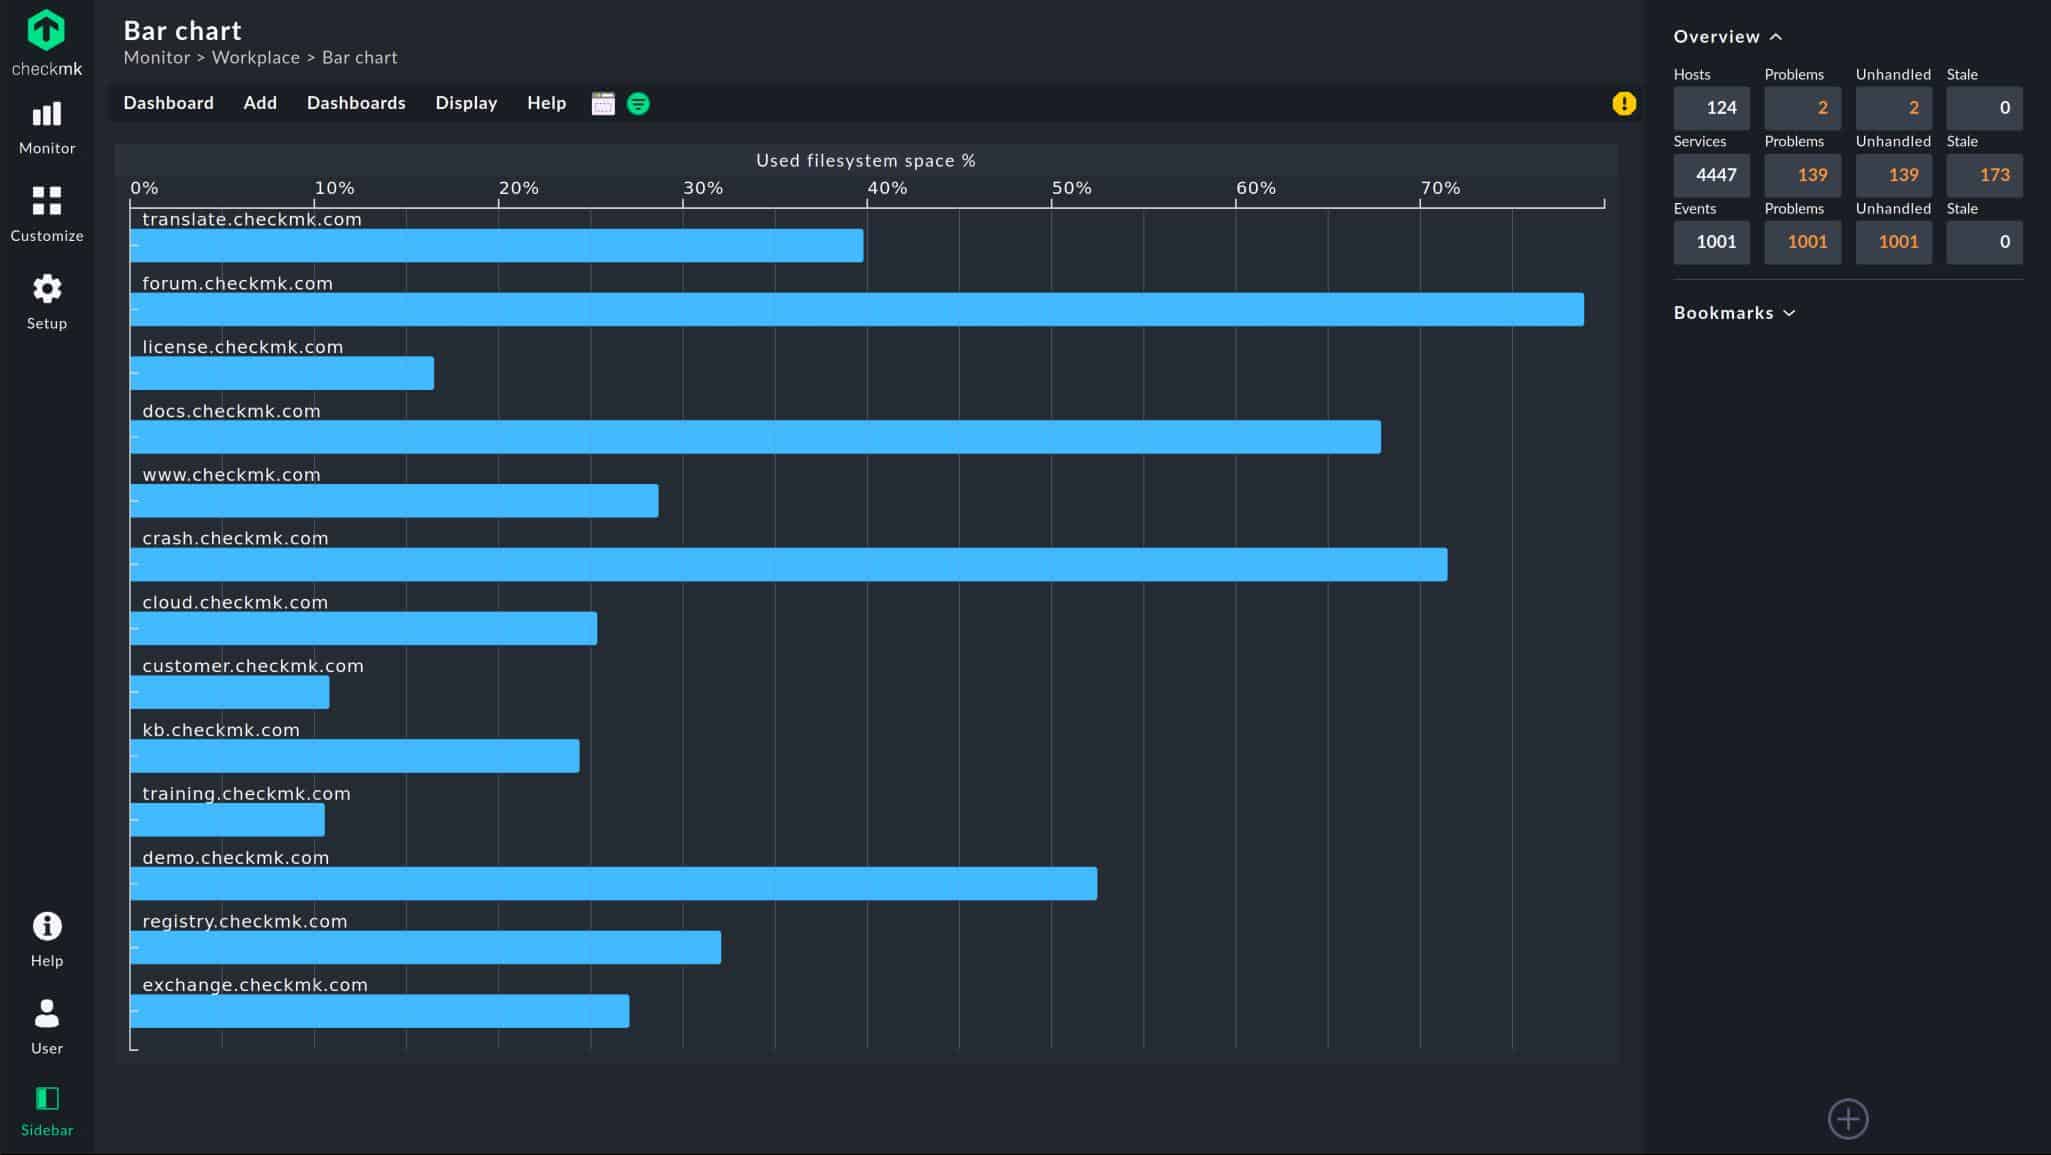Open the Help info icon in sidebar

click(x=47, y=939)
